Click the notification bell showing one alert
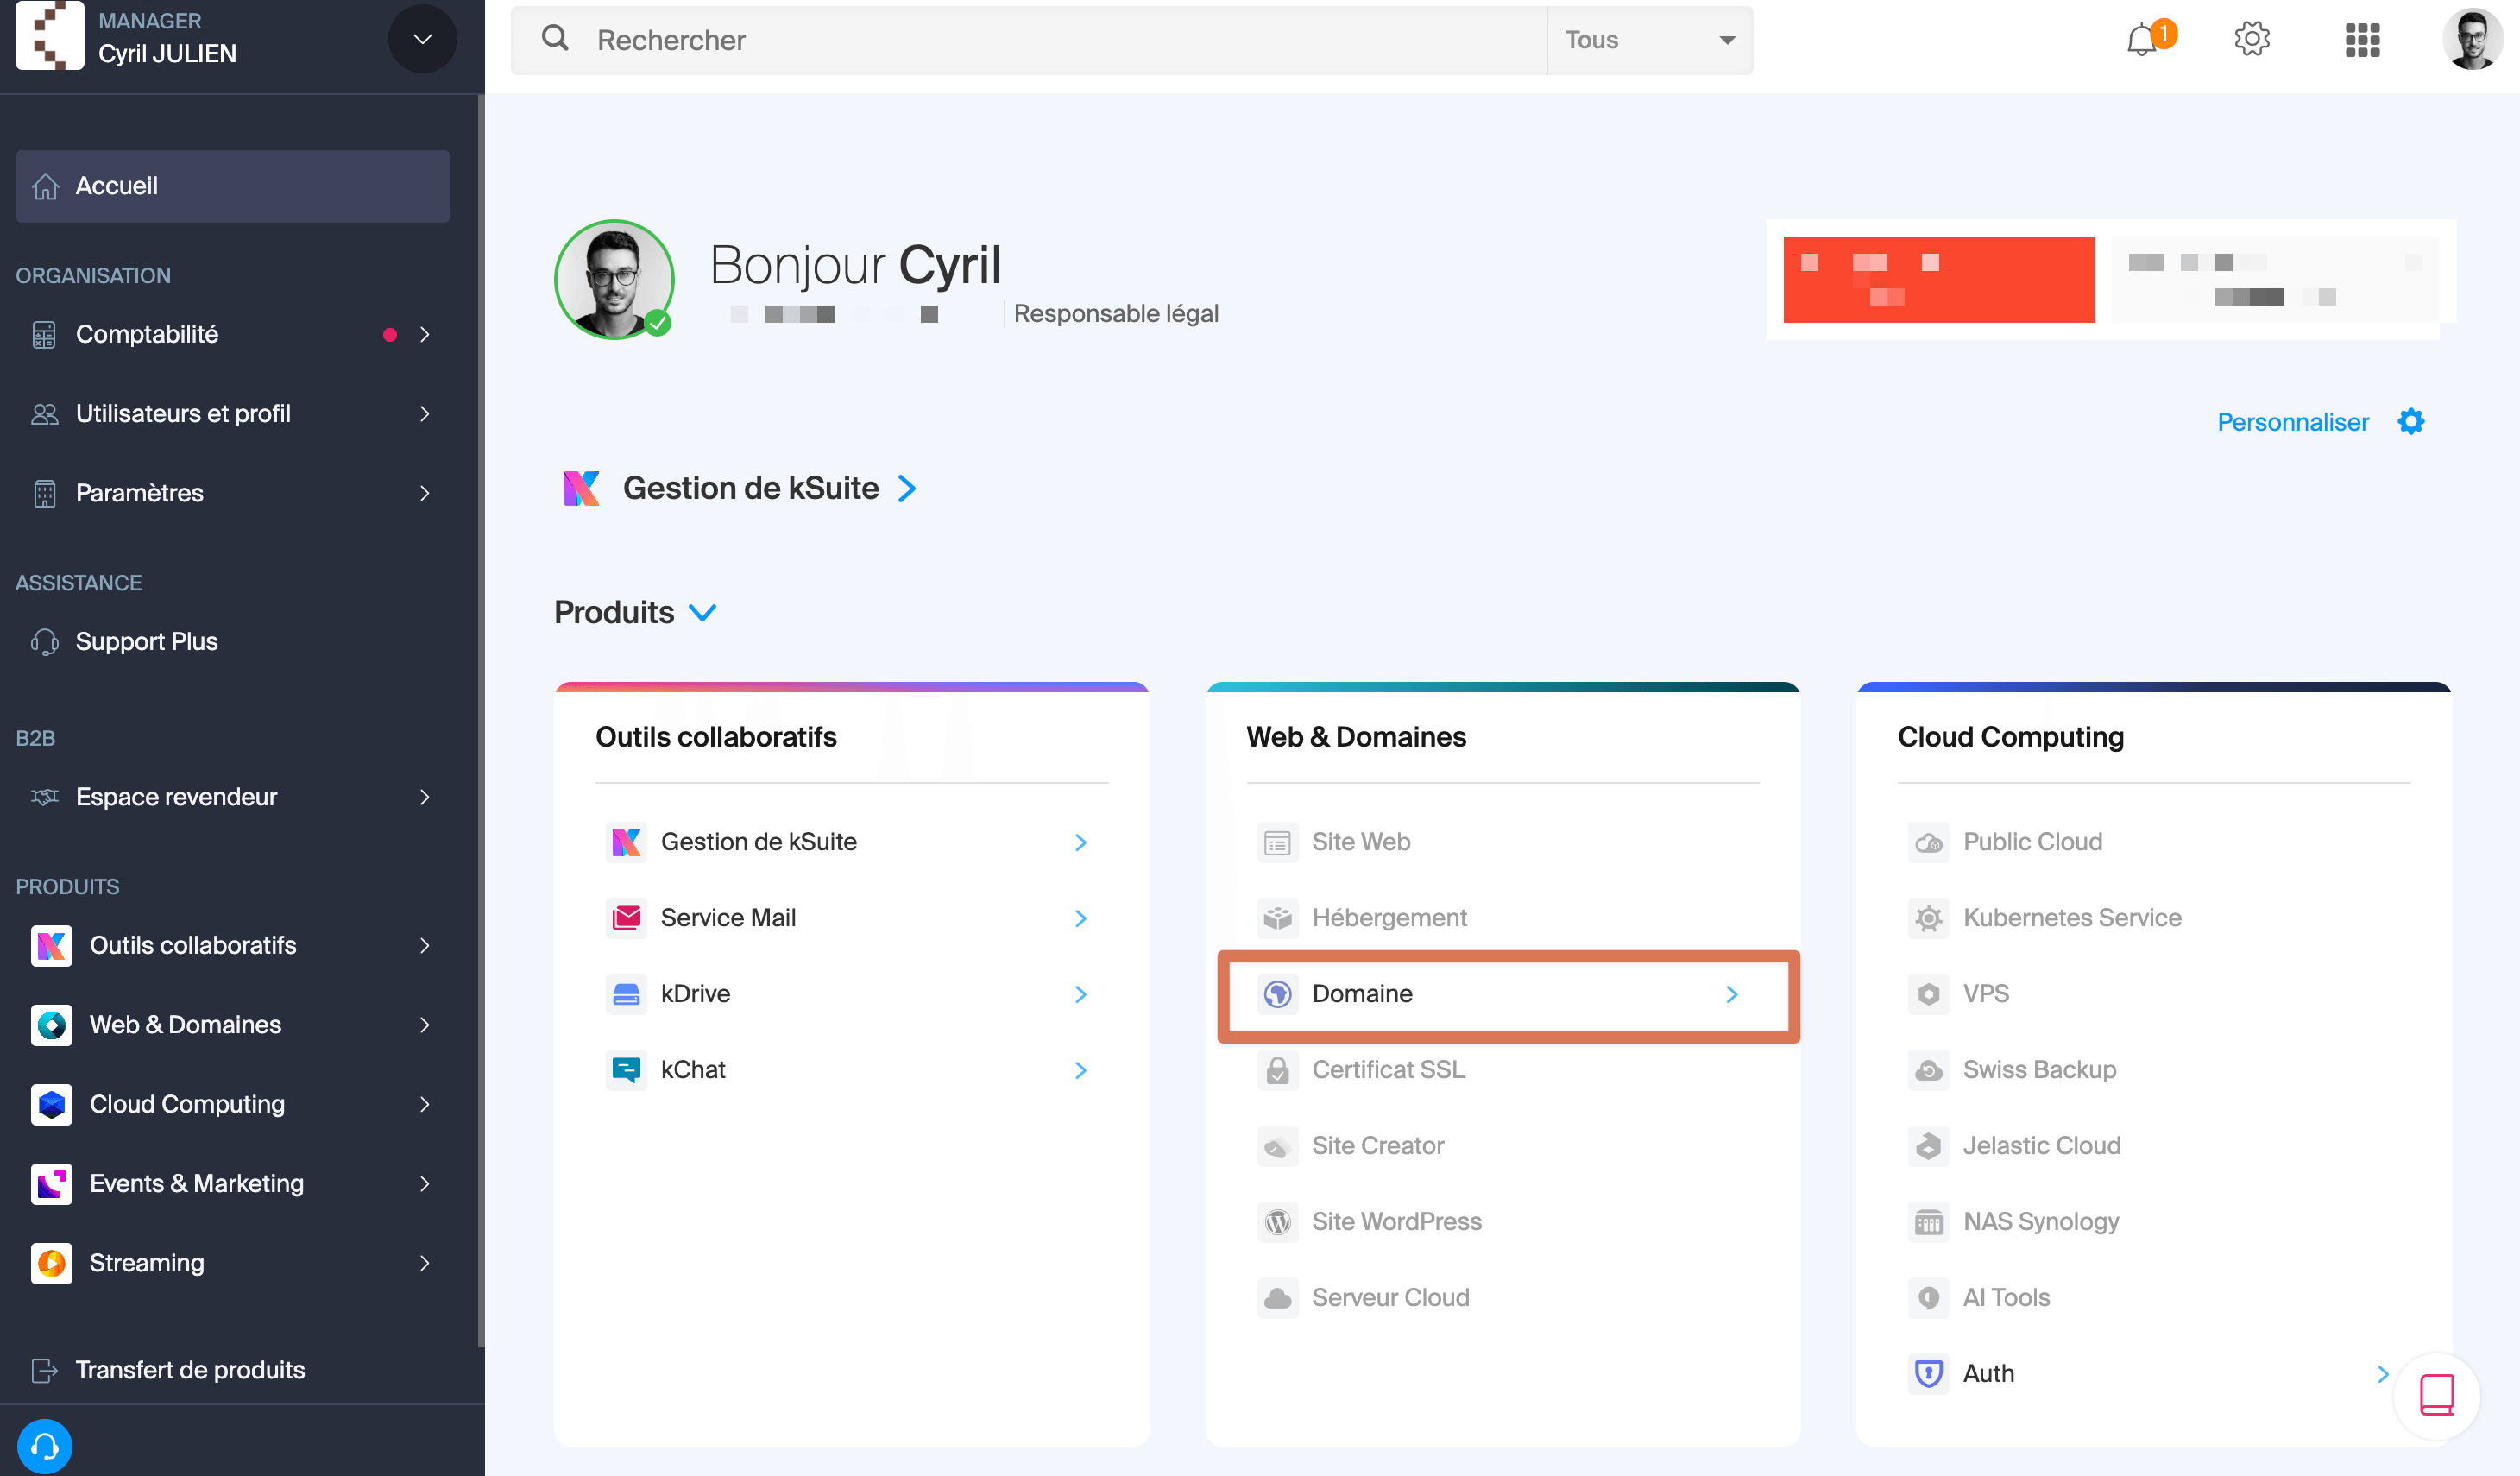Screen dimensions: 2520x1476 [2142, 39]
